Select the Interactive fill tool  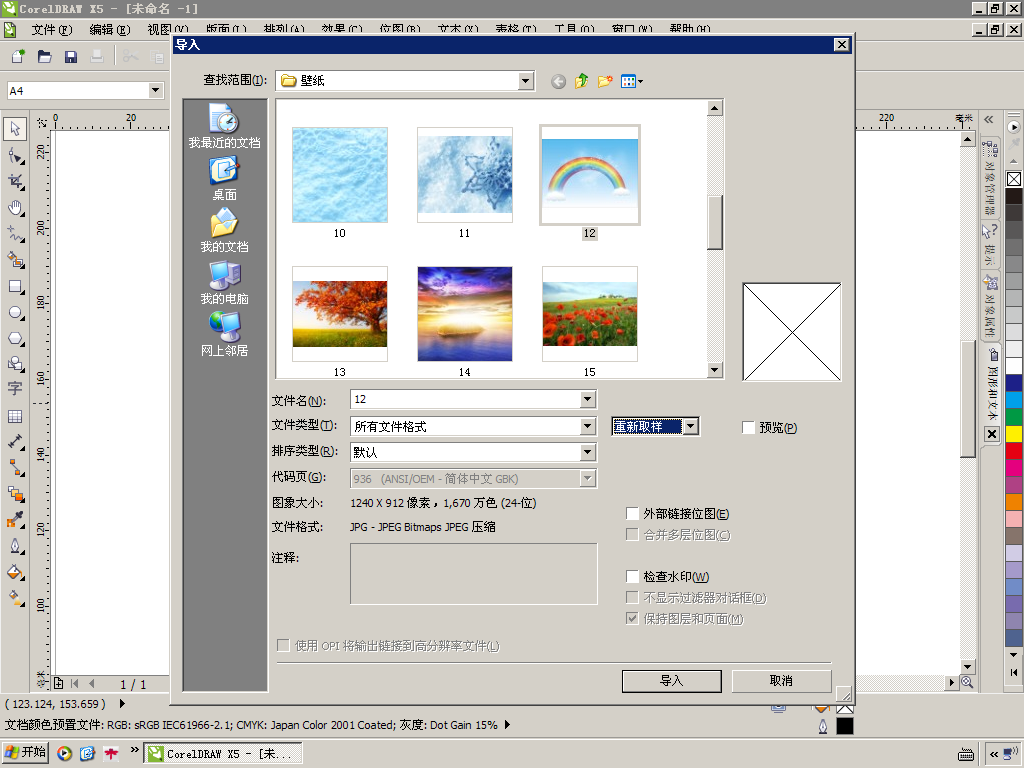pyautogui.click(x=15, y=598)
